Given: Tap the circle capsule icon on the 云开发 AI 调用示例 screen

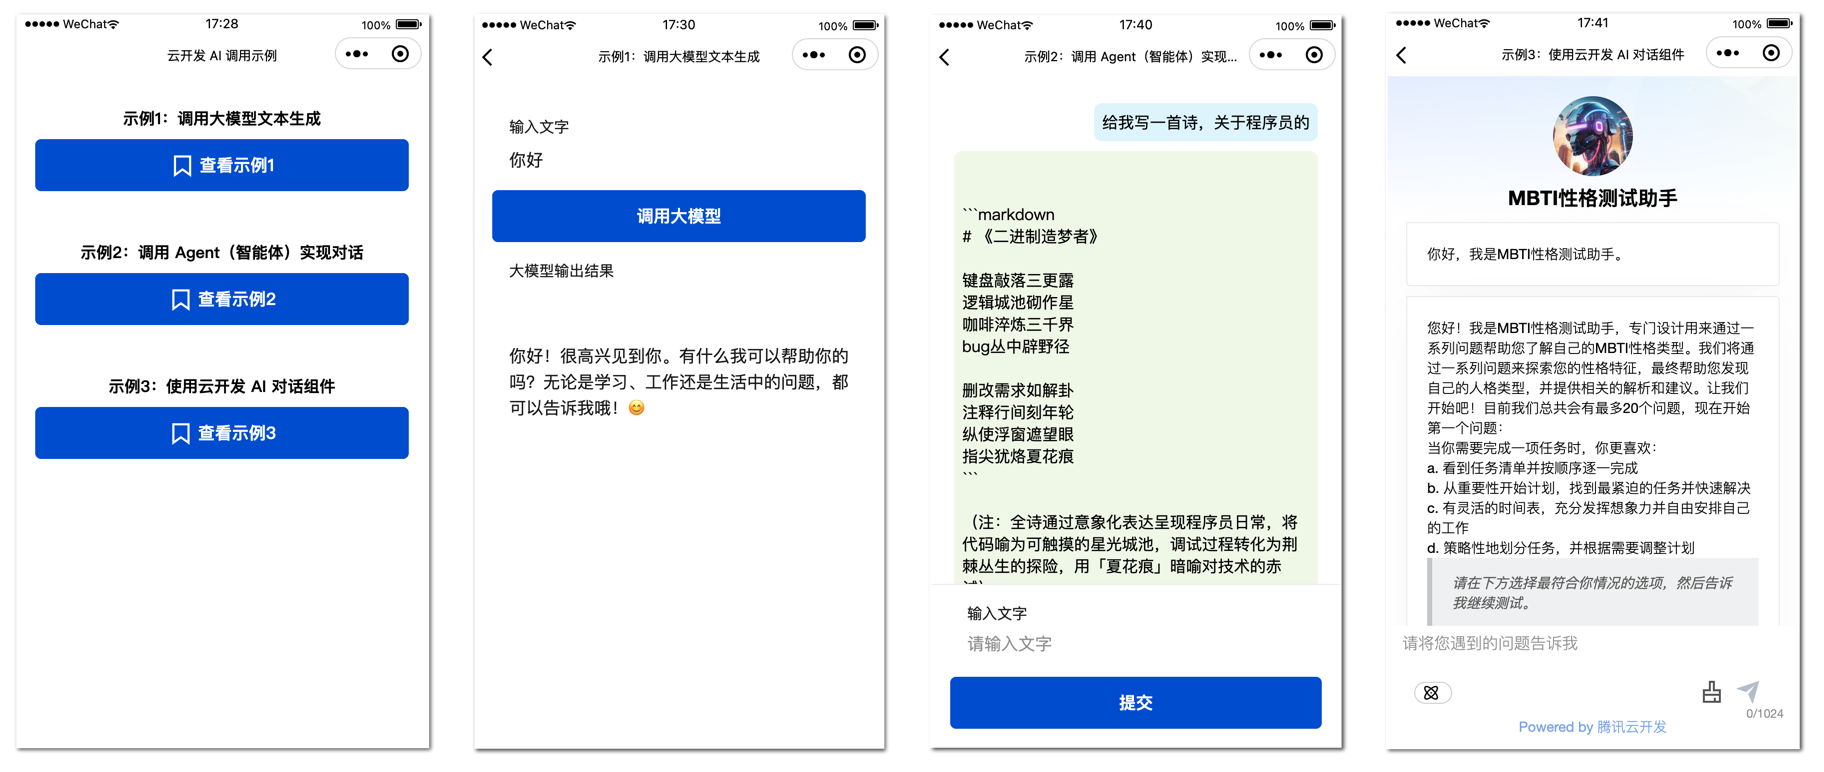Looking at the screenshot, I should coord(400,54).
